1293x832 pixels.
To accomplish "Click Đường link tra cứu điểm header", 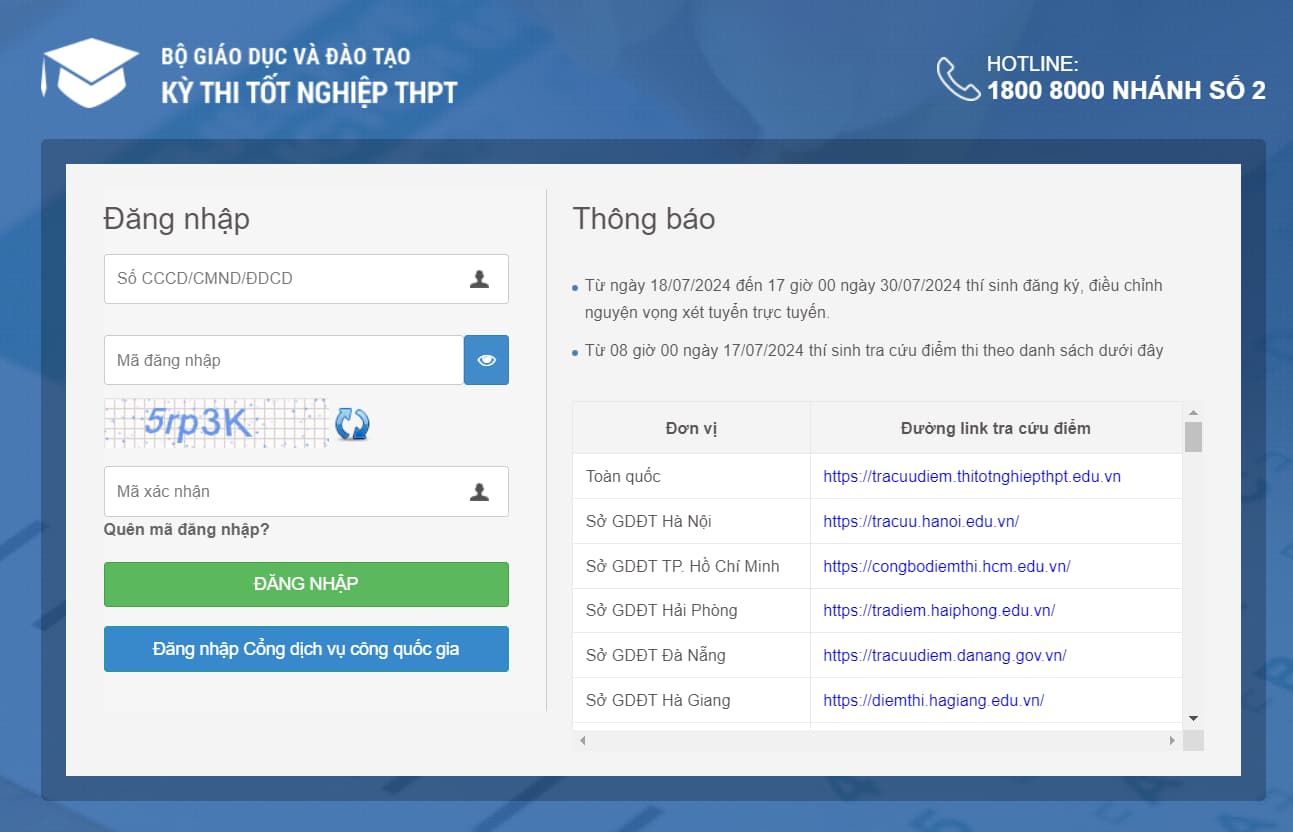I will click(996, 428).
